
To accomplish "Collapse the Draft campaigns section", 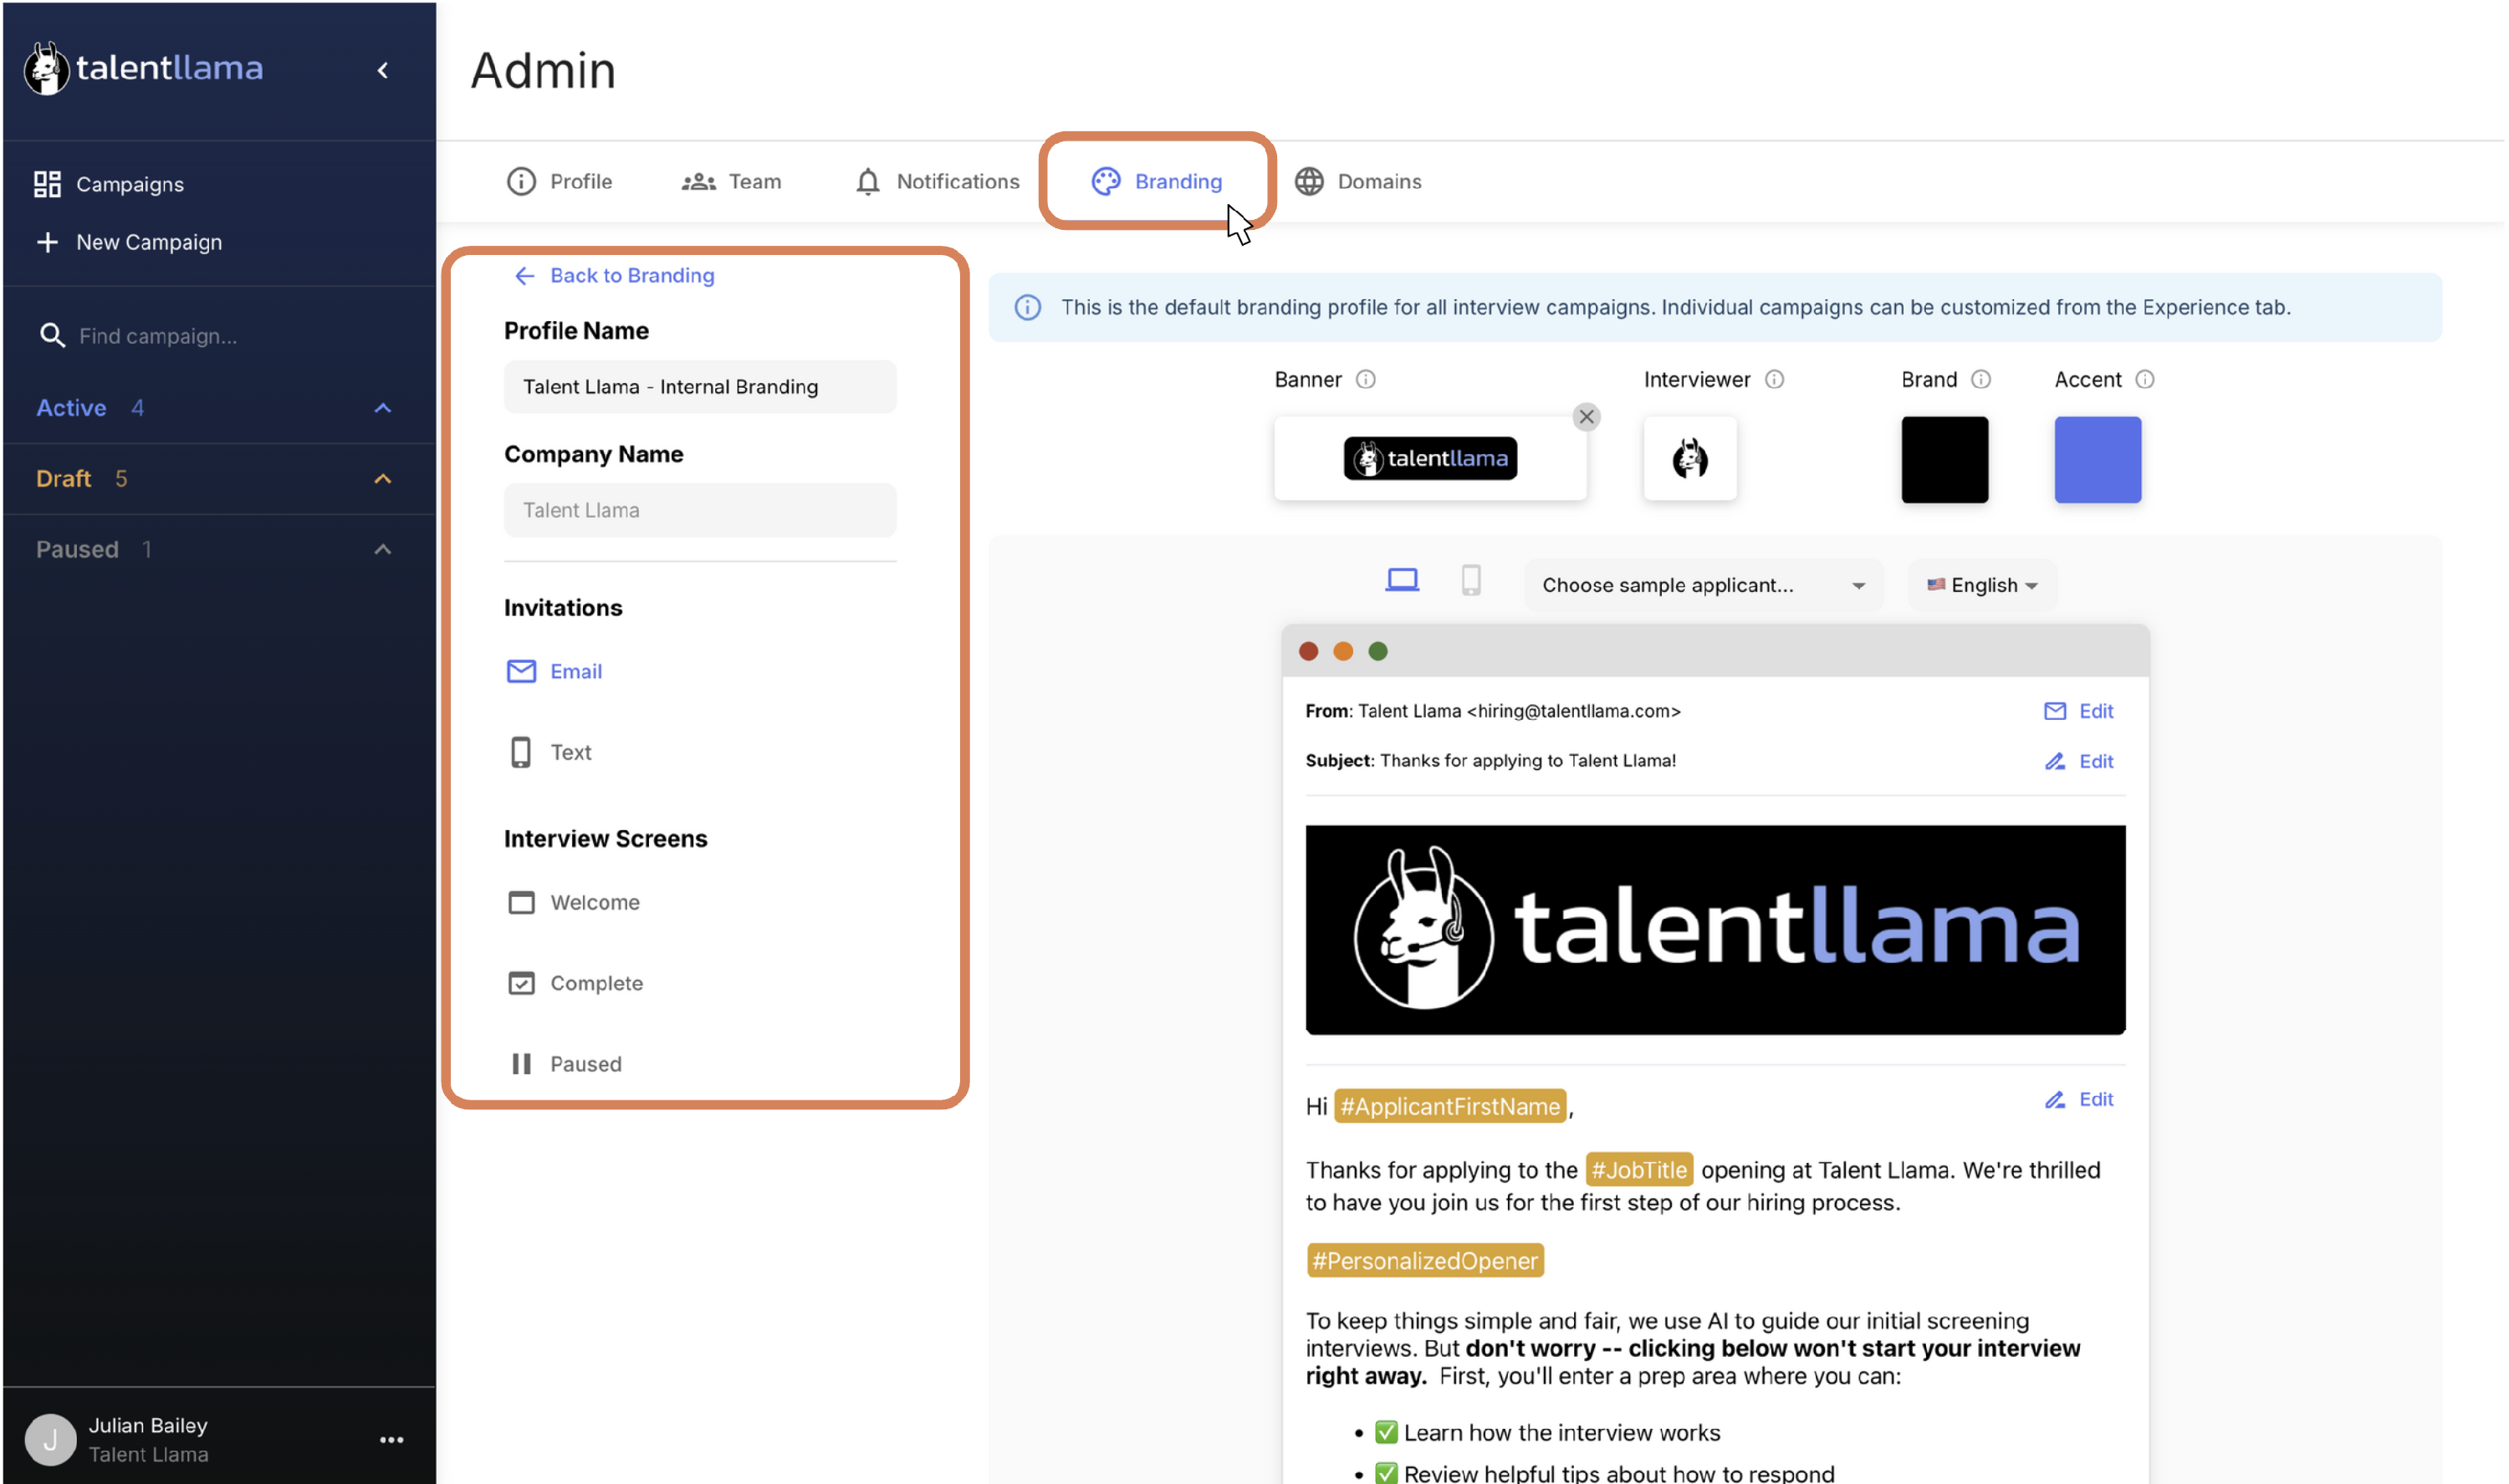I will [x=383, y=479].
